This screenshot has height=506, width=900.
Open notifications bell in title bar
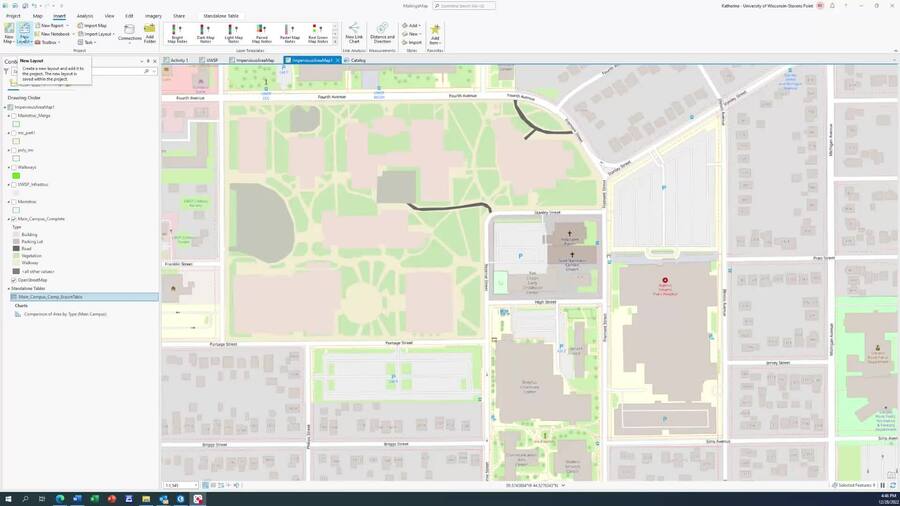coord(832,6)
